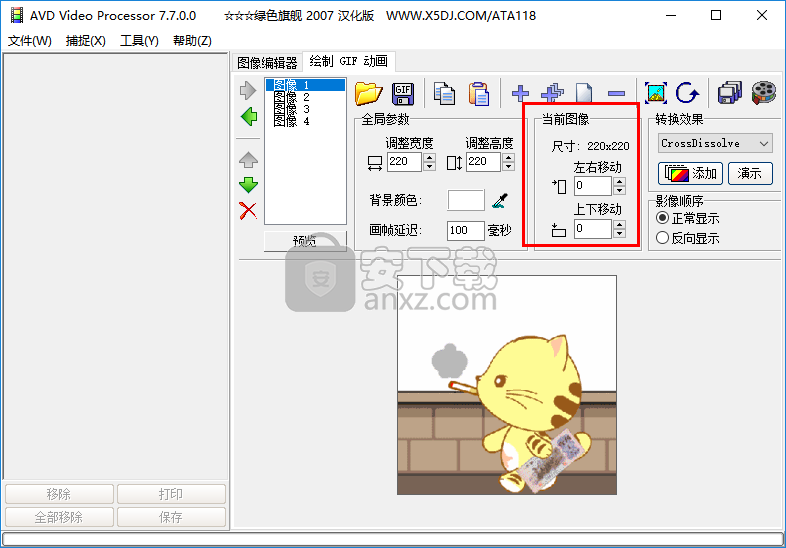Click the gray right arrow icon
This screenshot has width=786, height=548.
[248, 91]
